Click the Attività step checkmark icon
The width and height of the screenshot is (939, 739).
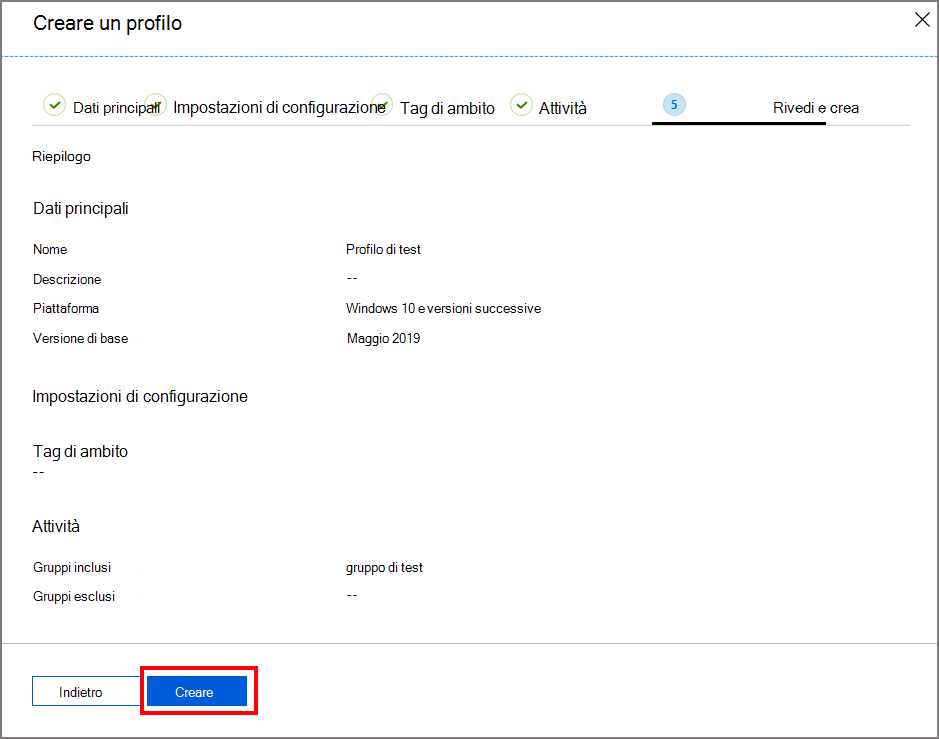pos(522,105)
